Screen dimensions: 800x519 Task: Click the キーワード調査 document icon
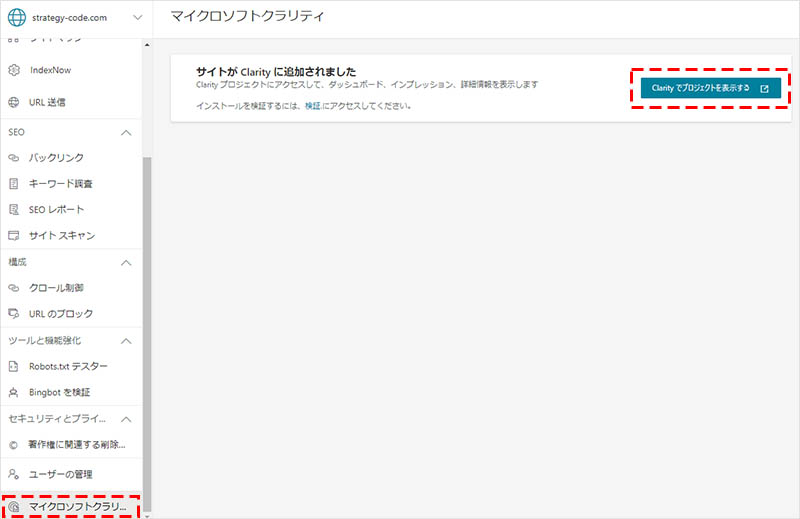[14, 184]
